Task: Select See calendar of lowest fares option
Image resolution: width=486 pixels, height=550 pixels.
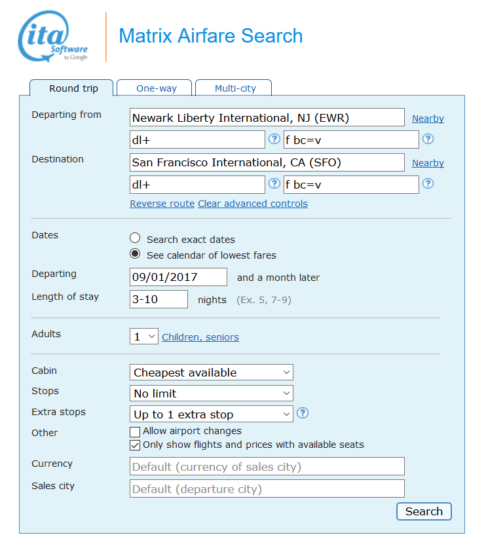Action: tap(135, 254)
